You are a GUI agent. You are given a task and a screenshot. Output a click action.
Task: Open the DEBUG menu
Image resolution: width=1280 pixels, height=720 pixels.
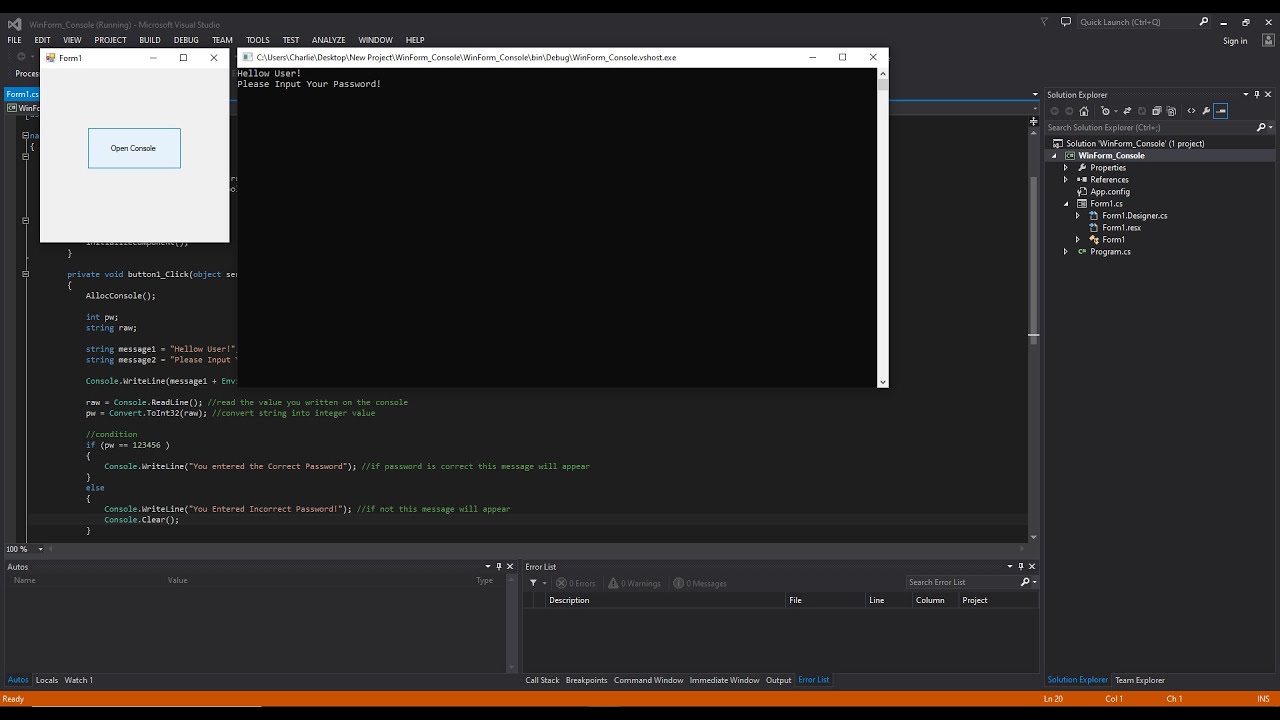(x=186, y=40)
